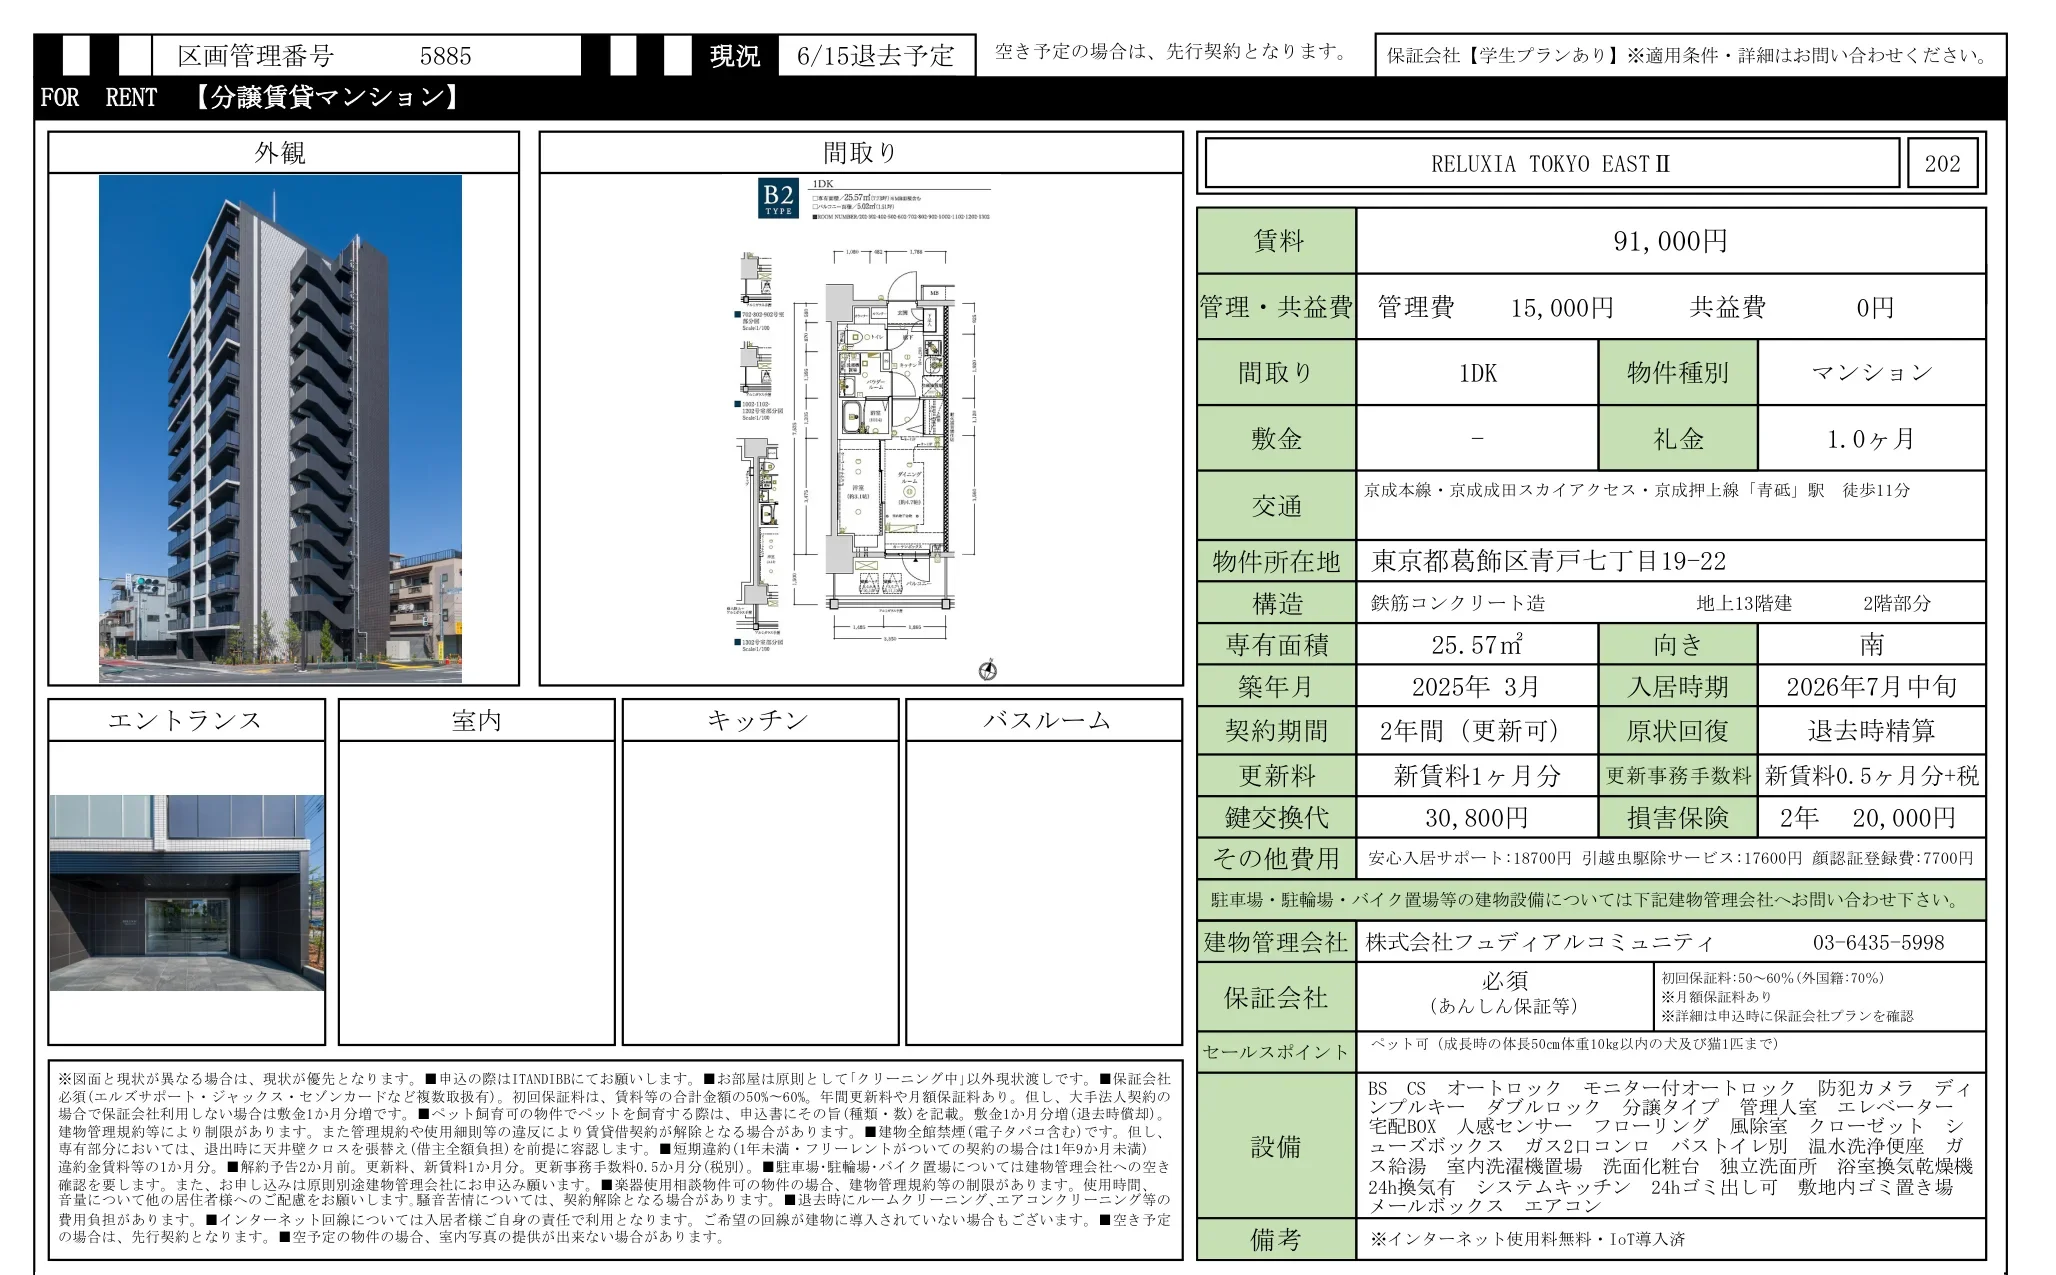Click the B2 TYPE badge on floor plan

[779, 198]
